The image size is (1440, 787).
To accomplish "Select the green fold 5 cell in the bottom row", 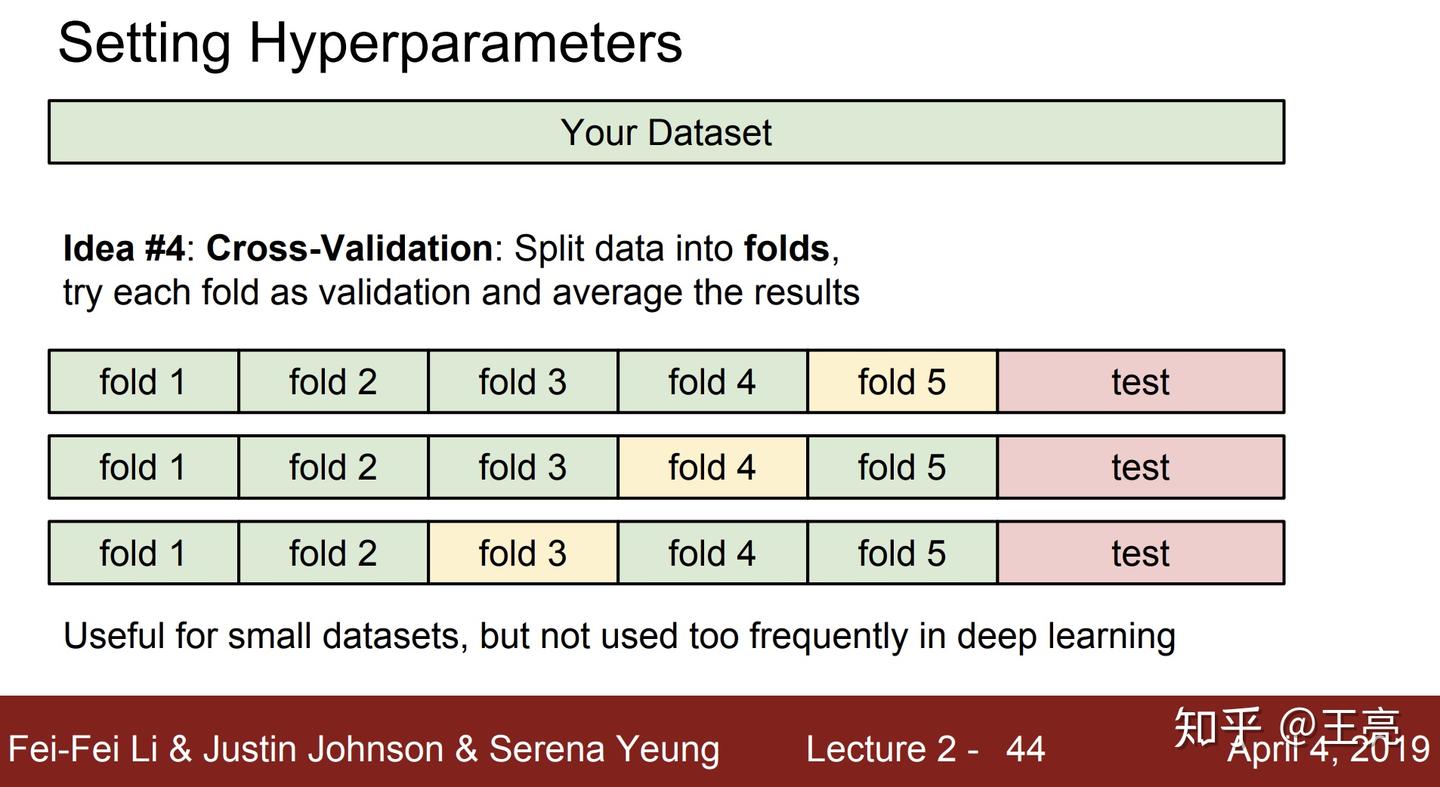I will (902, 553).
